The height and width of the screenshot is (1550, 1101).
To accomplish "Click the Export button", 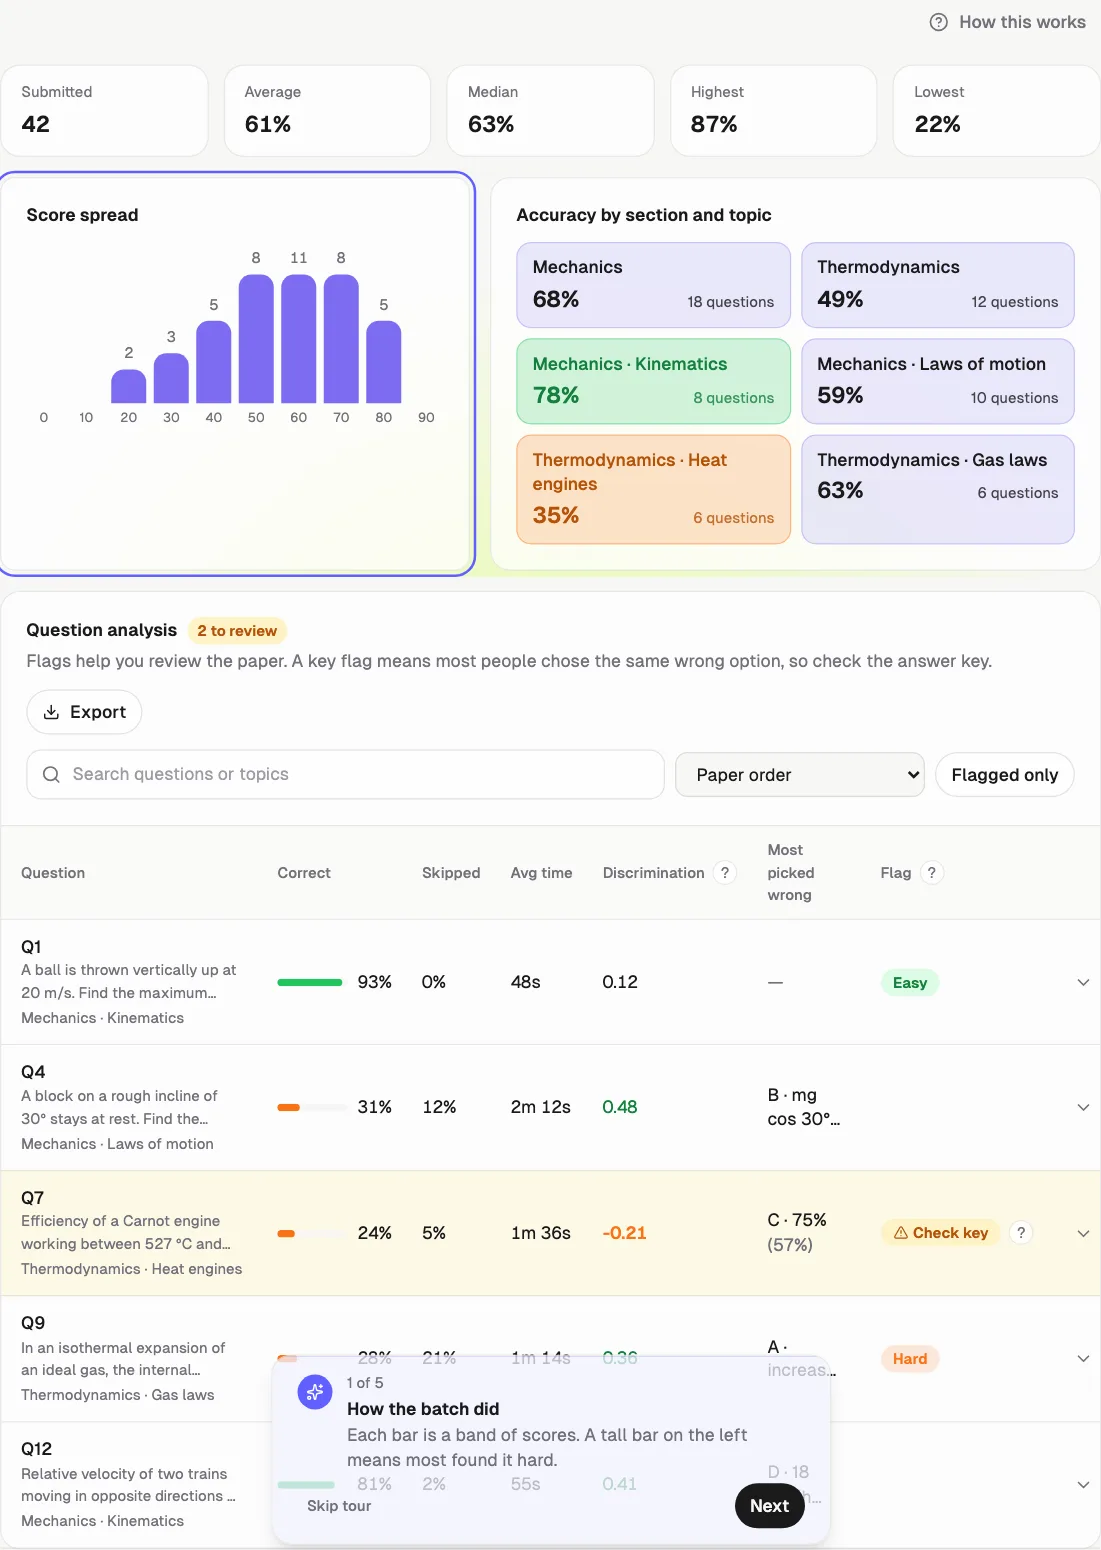I will pos(84,712).
